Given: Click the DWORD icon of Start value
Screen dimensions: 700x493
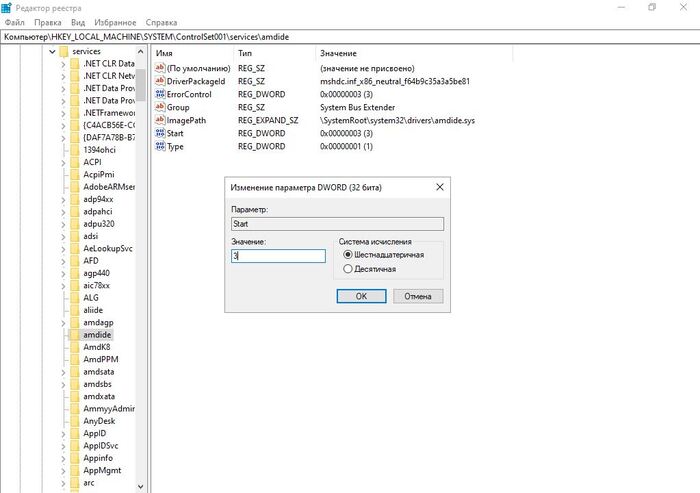Looking at the screenshot, I should 160,133.
